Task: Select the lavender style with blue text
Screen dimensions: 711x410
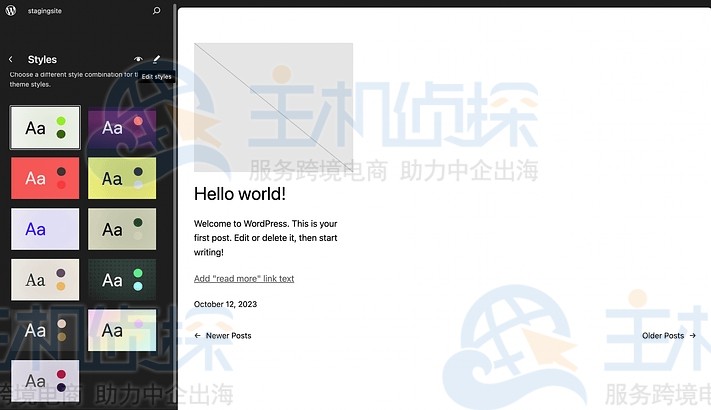Action: point(45,229)
